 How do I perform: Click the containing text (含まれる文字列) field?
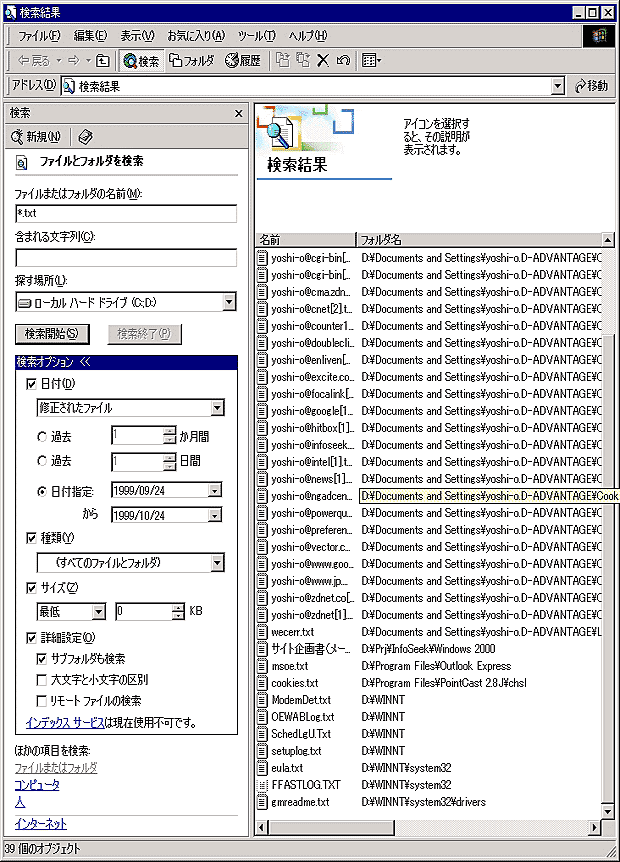coord(126,258)
